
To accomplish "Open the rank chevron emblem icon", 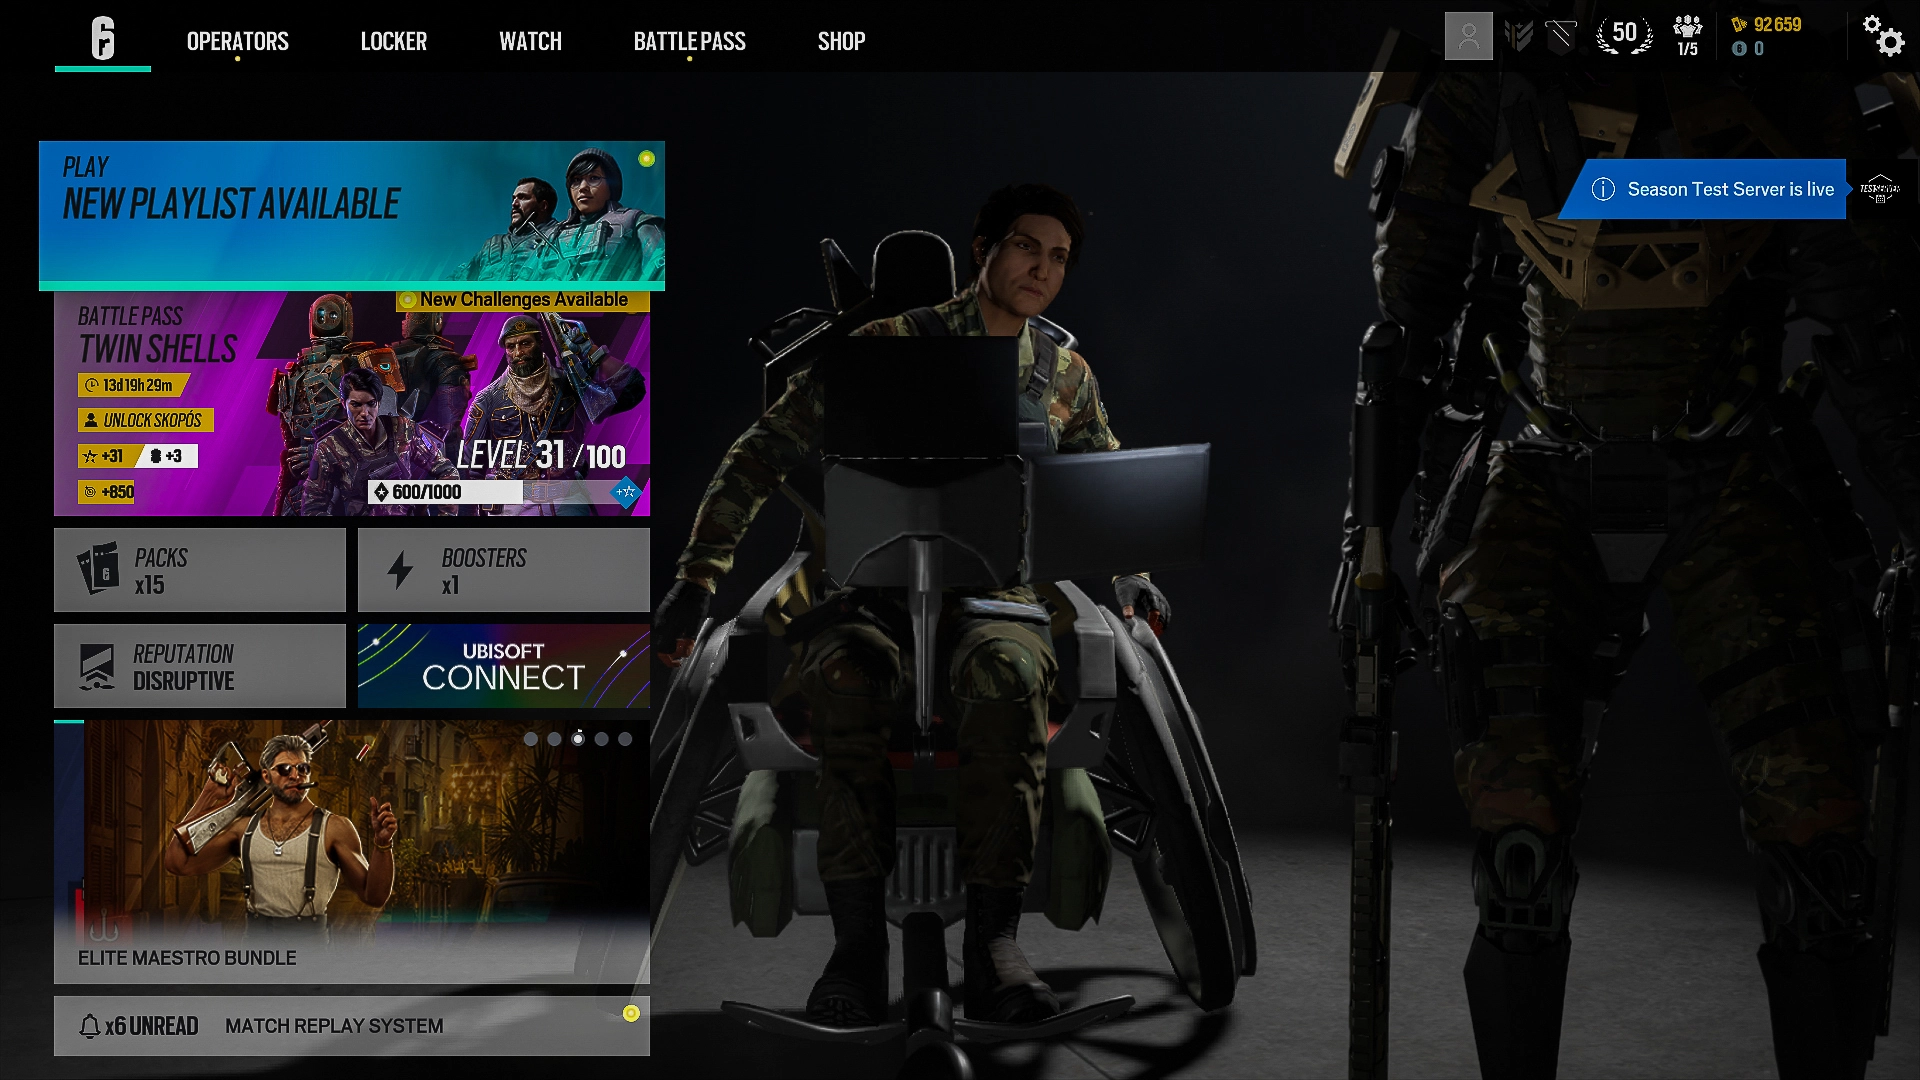I will (x=1518, y=36).
